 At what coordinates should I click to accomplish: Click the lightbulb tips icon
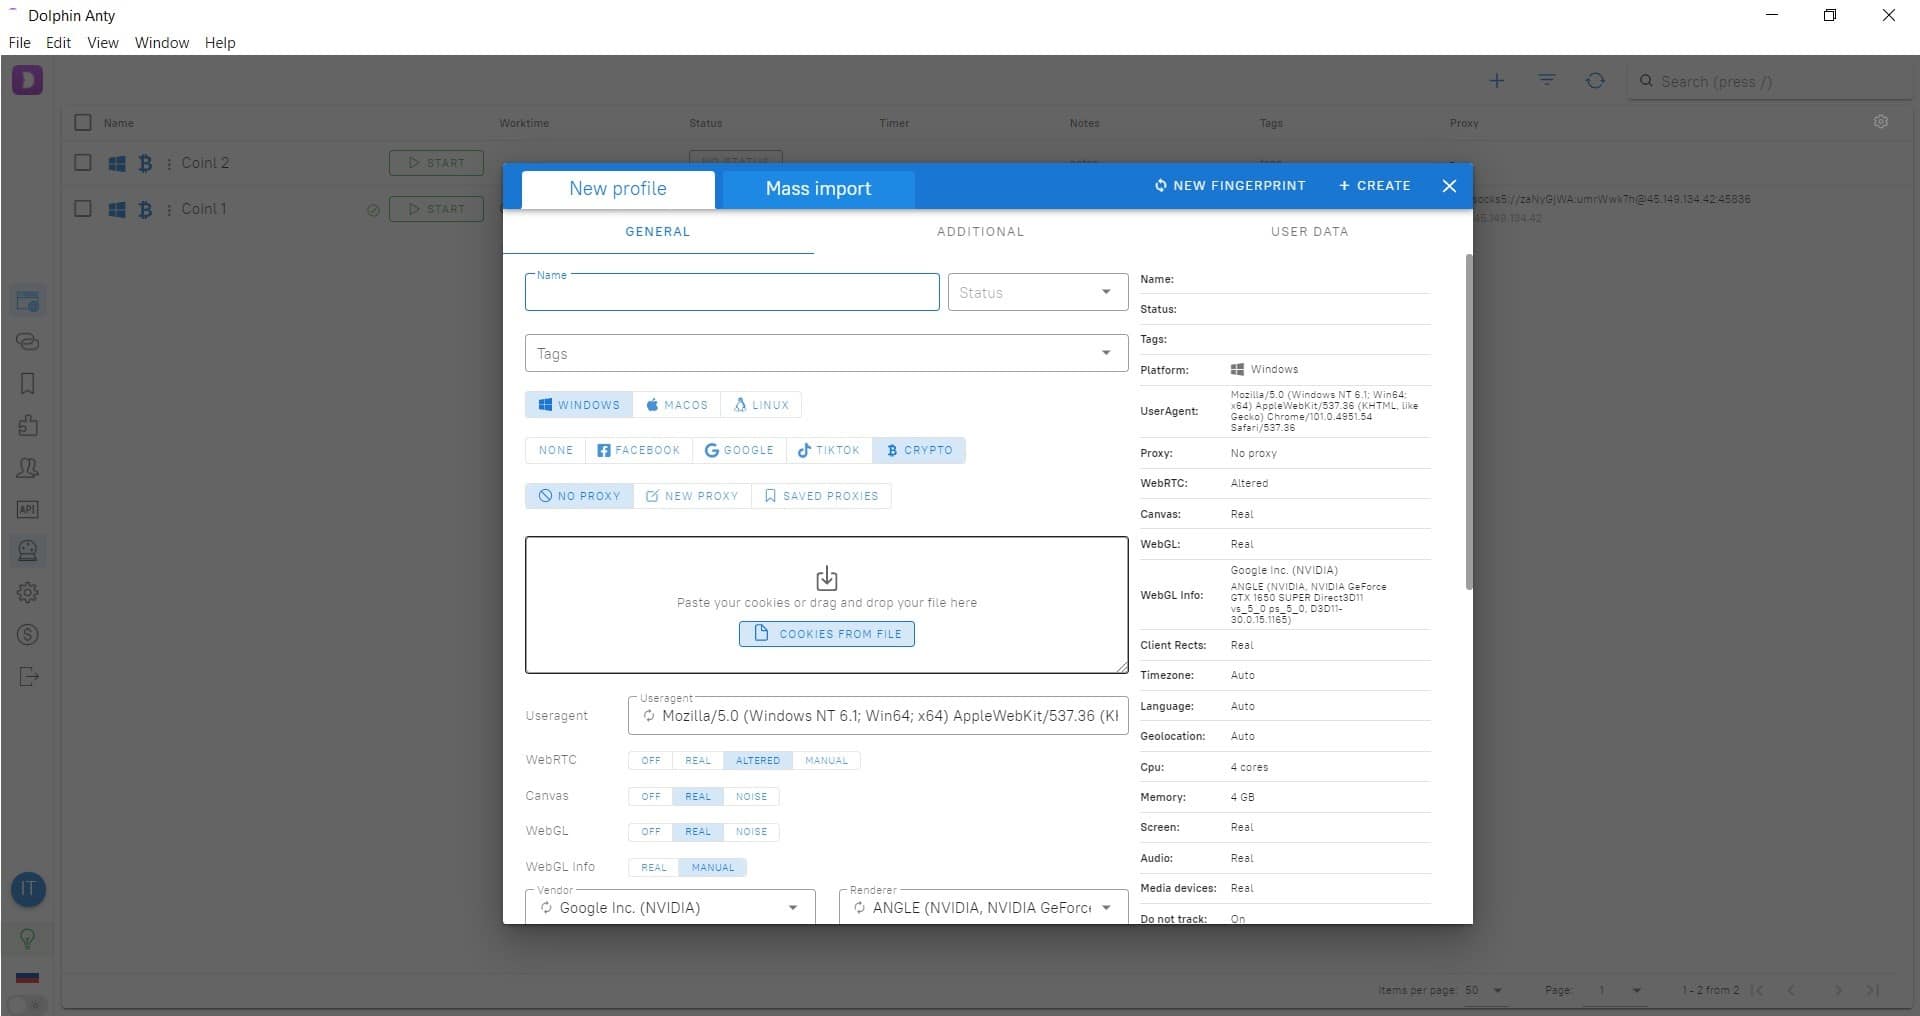point(28,938)
